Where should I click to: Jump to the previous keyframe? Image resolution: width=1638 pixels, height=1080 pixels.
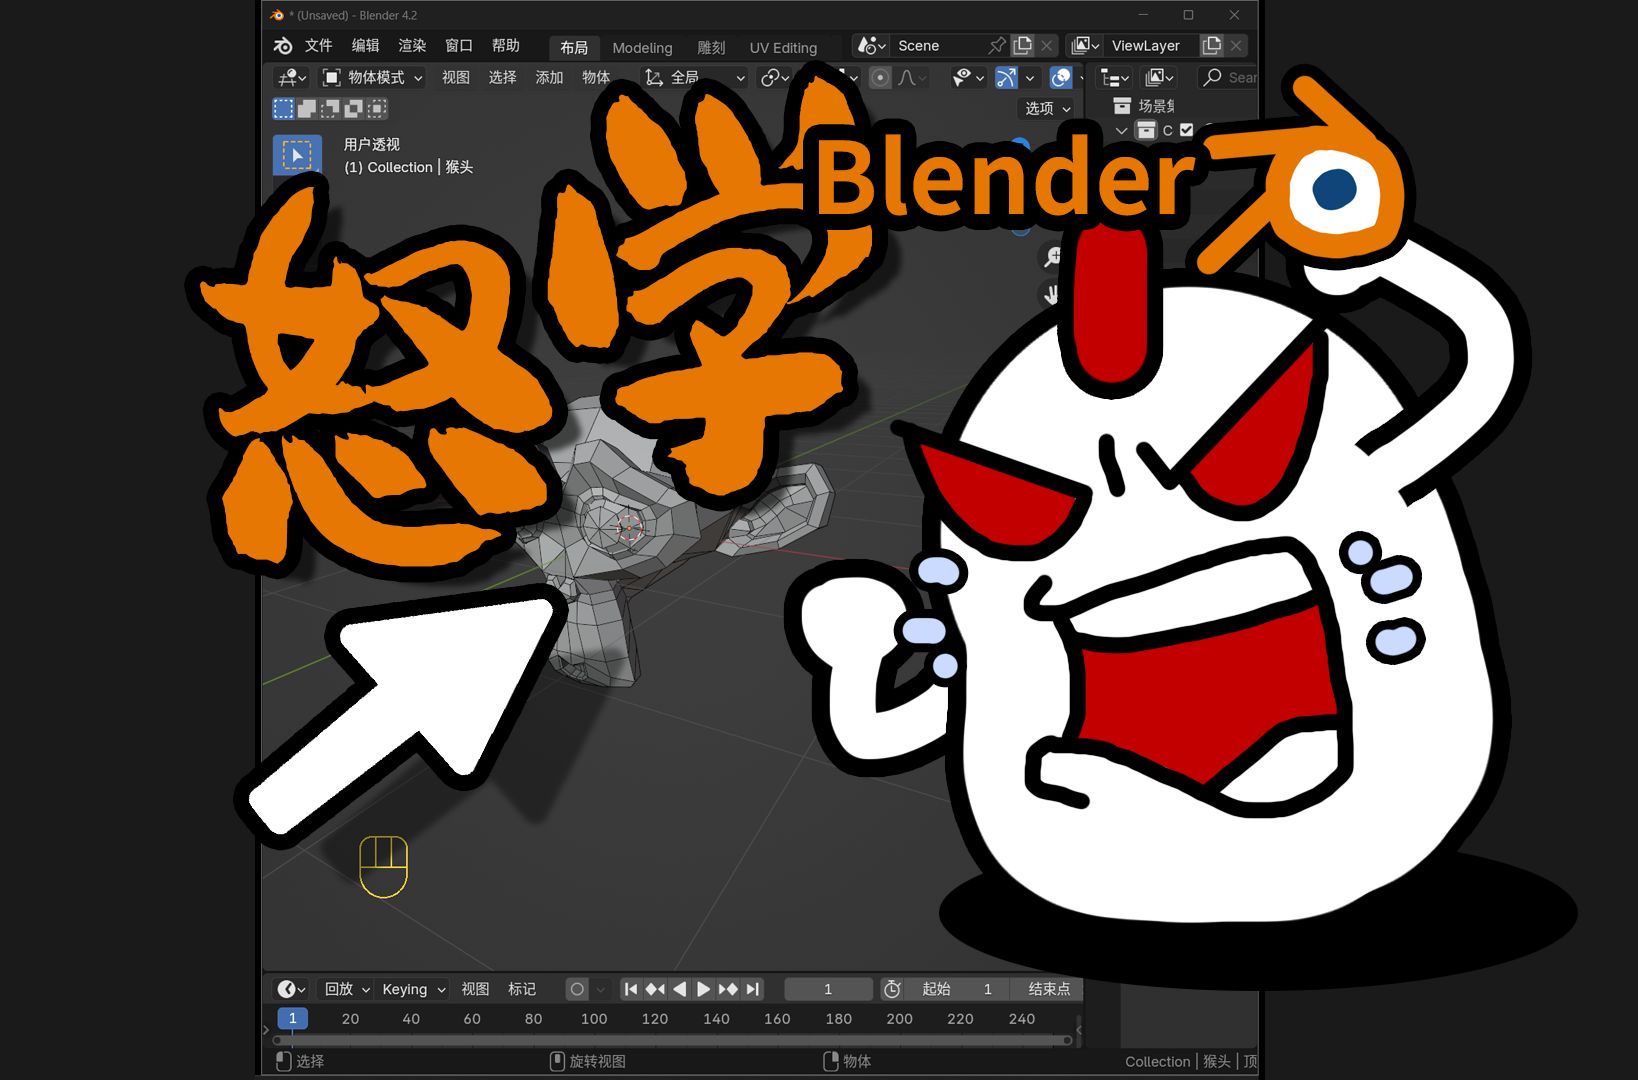click(655, 989)
